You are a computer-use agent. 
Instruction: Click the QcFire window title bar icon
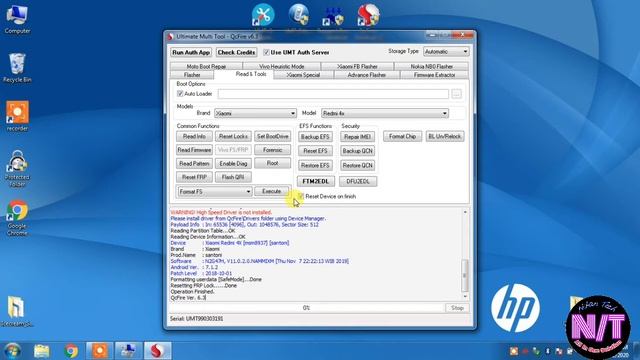(171, 37)
